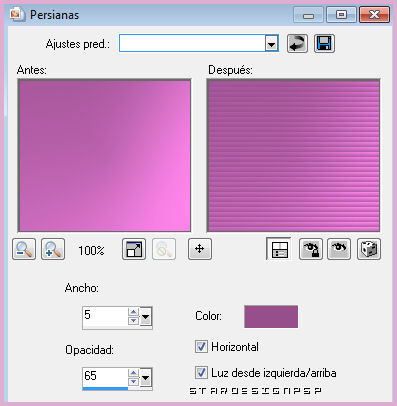
Task: Zoom in the preview with plus magnifier
Action: pyautogui.click(x=53, y=249)
